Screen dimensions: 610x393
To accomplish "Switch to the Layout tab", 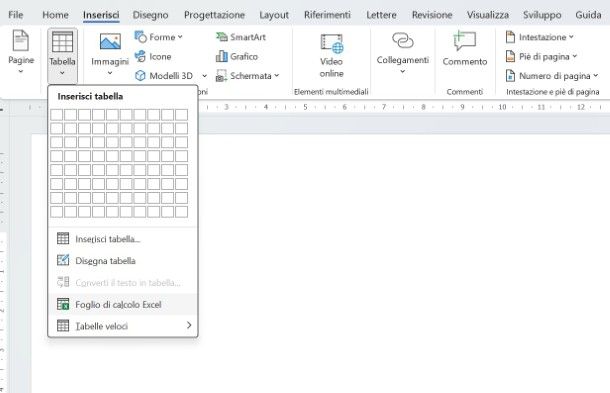I will (274, 15).
